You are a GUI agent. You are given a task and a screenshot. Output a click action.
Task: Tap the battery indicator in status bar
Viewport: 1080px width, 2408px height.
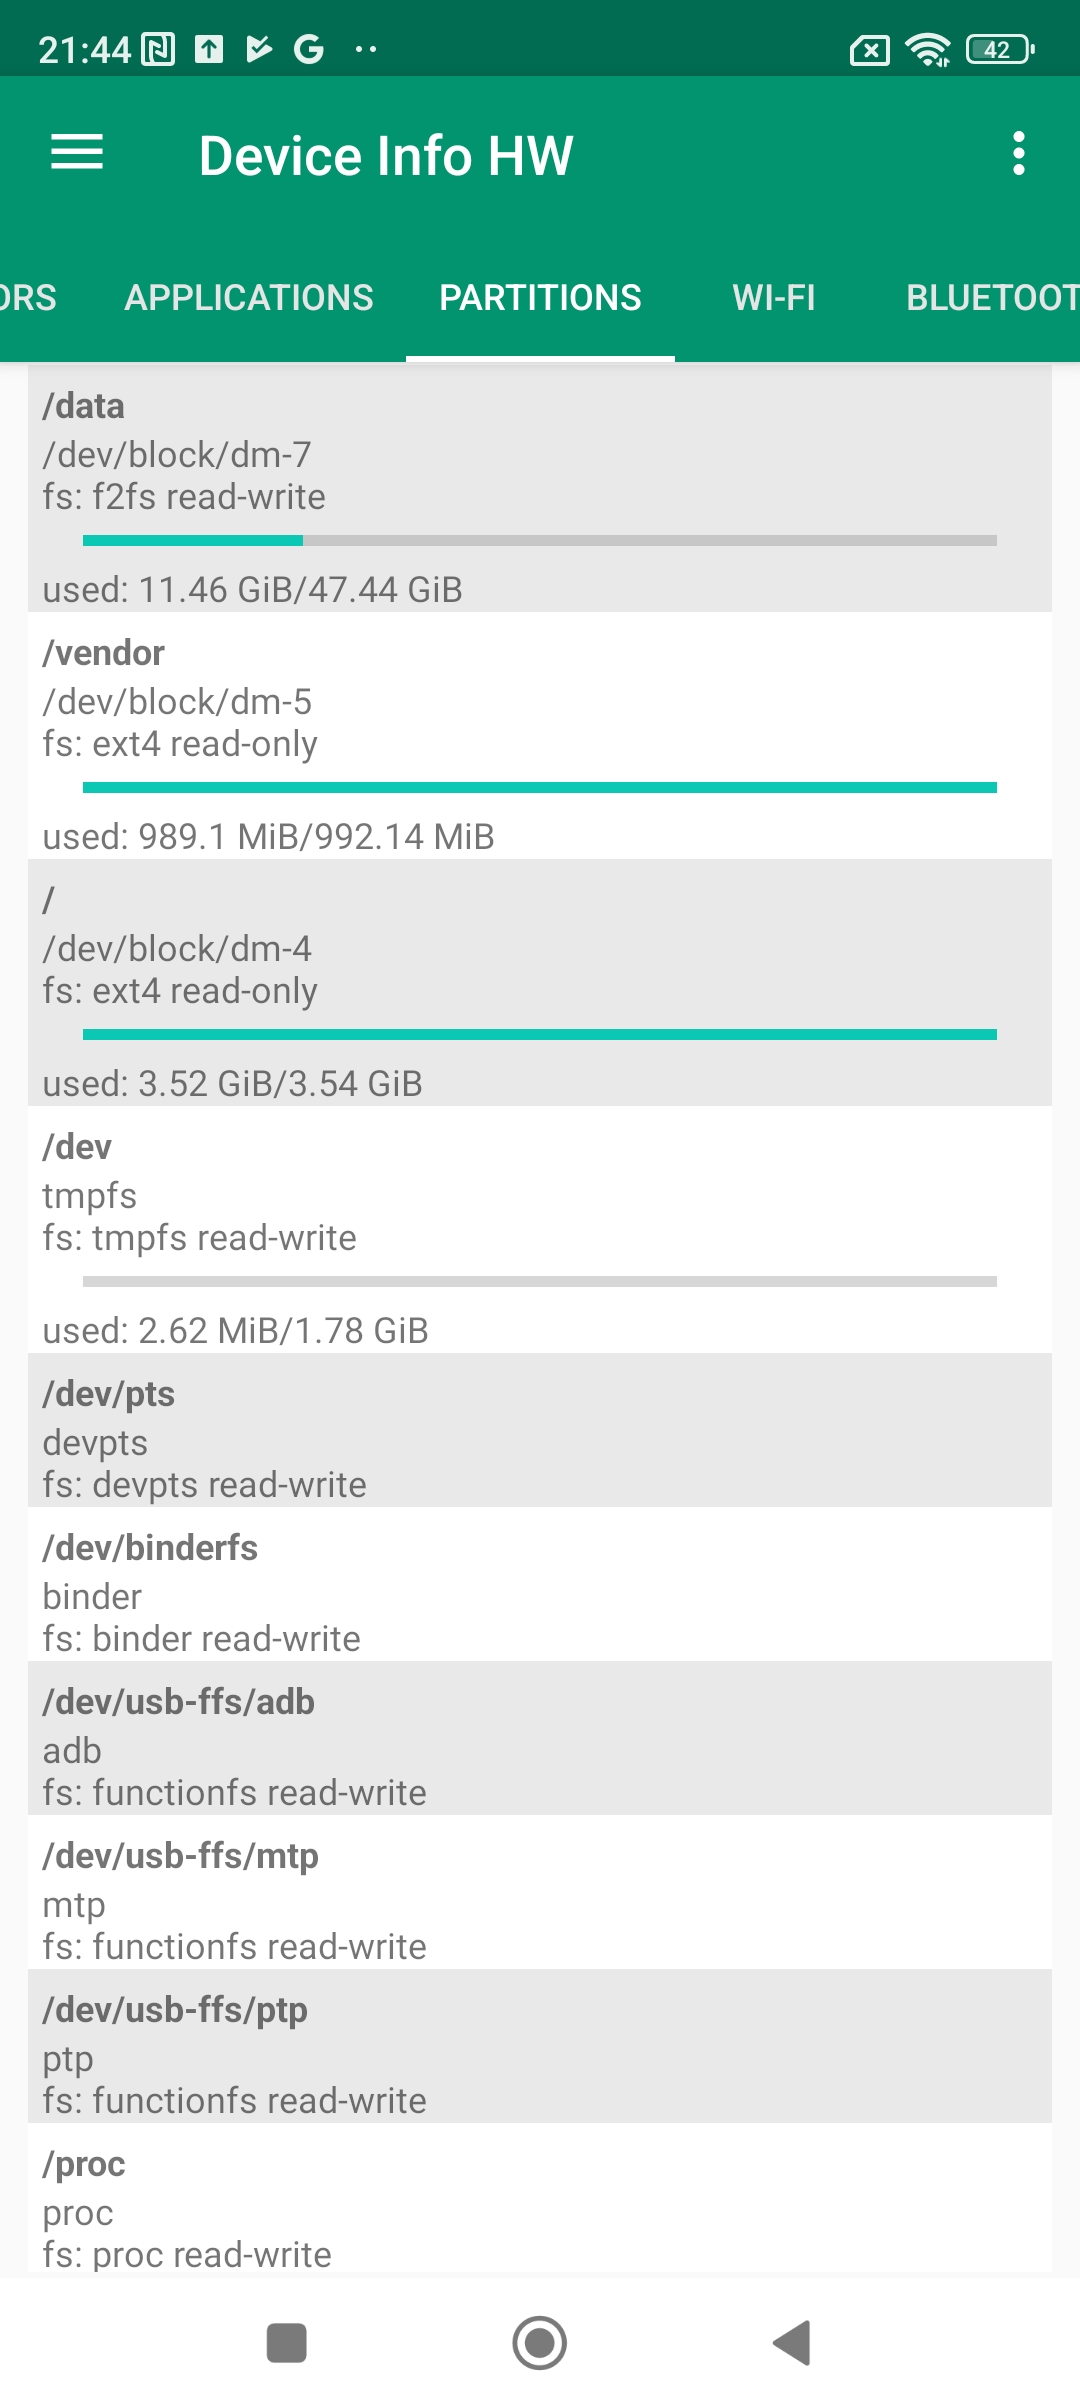coord(999,49)
